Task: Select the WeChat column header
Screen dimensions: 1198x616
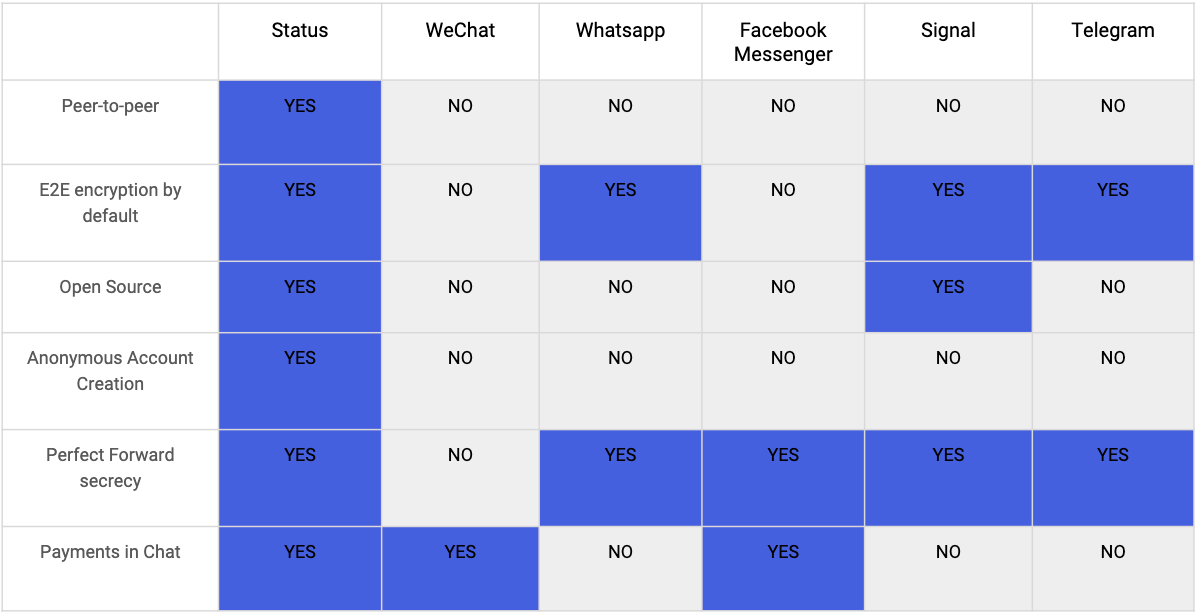Action: [460, 41]
